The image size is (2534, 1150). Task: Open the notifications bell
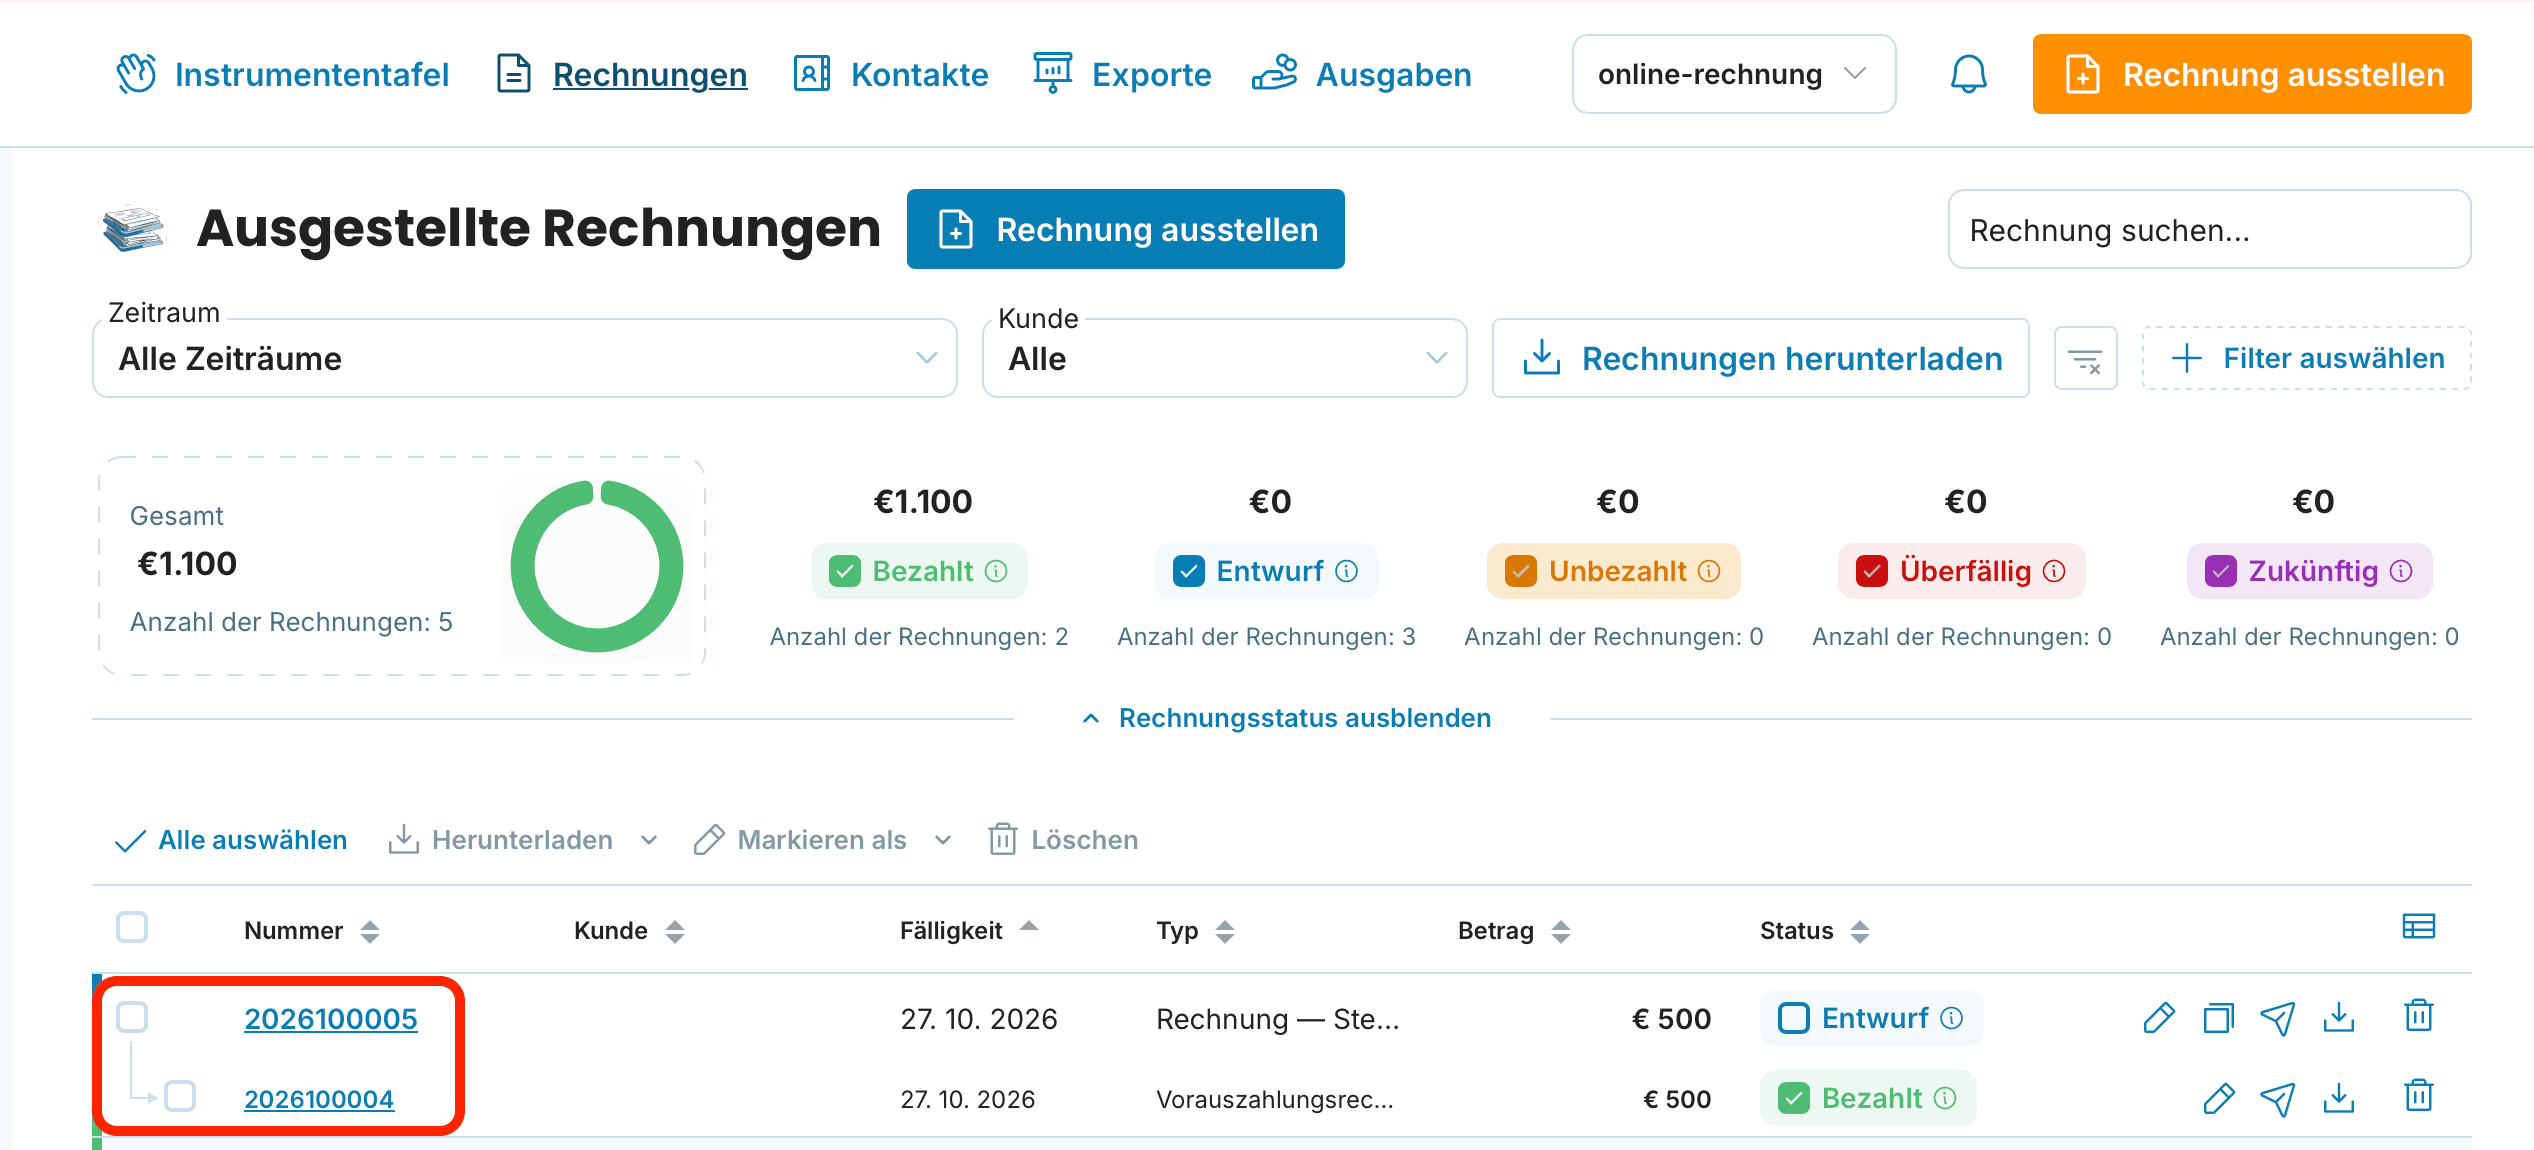[x=1968, y=74]
